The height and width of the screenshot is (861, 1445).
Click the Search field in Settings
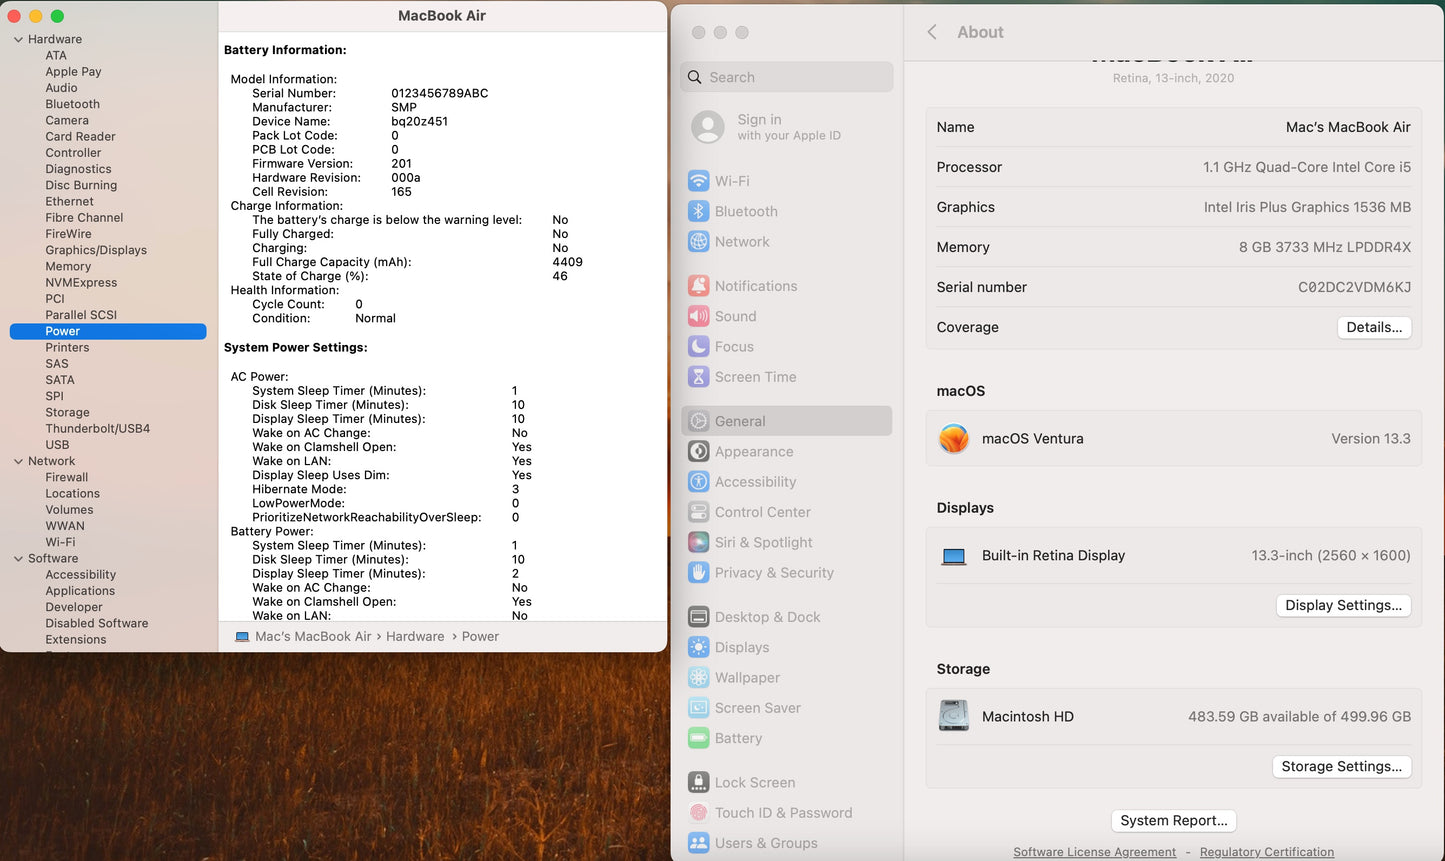787,77
